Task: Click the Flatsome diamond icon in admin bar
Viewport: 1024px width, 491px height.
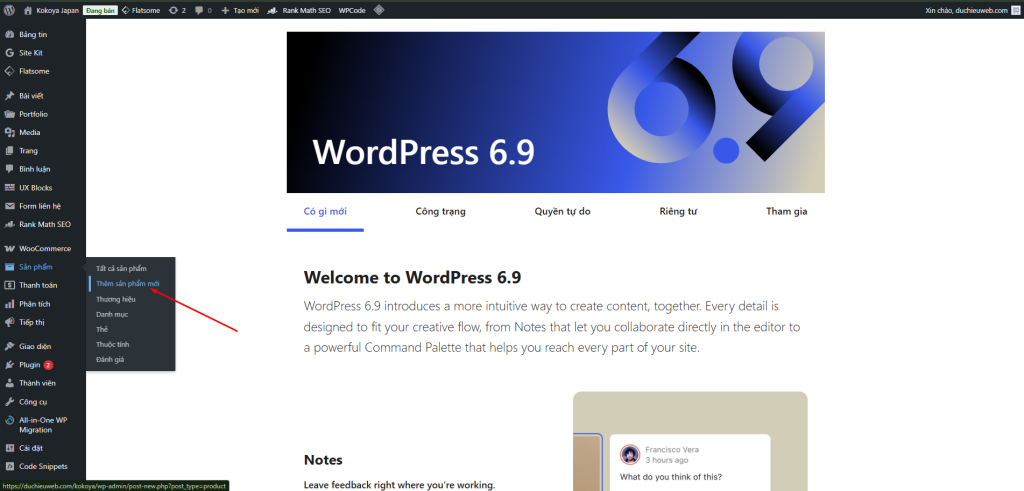Action: coord(126,10)
